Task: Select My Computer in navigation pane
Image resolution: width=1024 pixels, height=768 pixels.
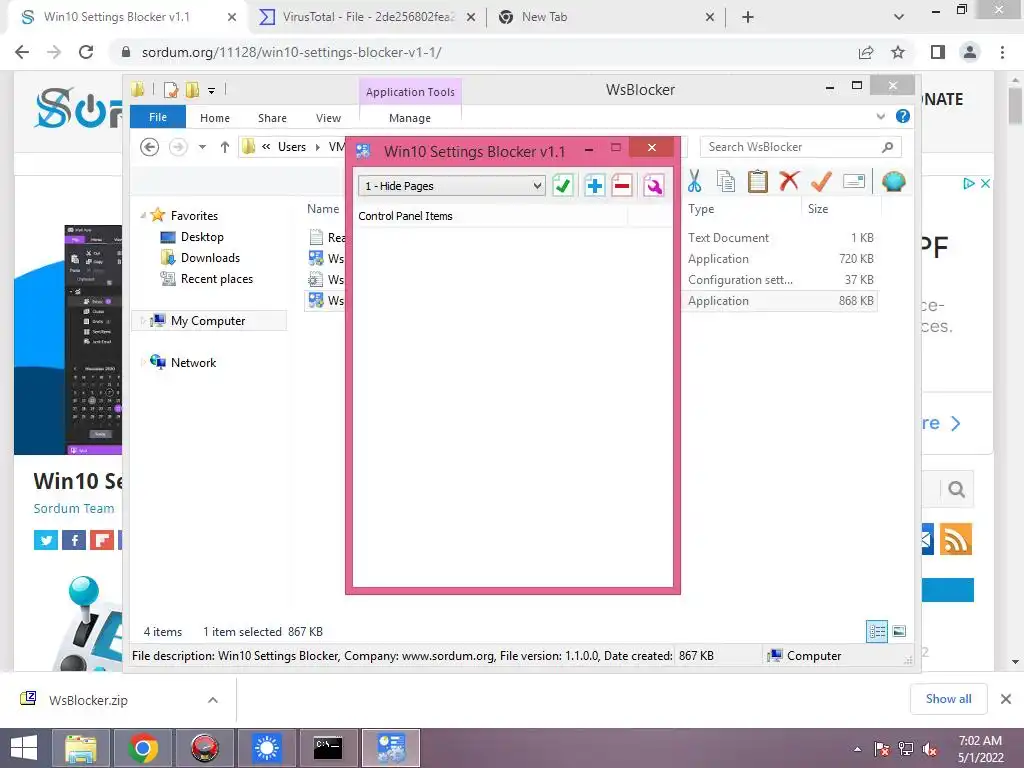Action: click(x=208, y=321)
